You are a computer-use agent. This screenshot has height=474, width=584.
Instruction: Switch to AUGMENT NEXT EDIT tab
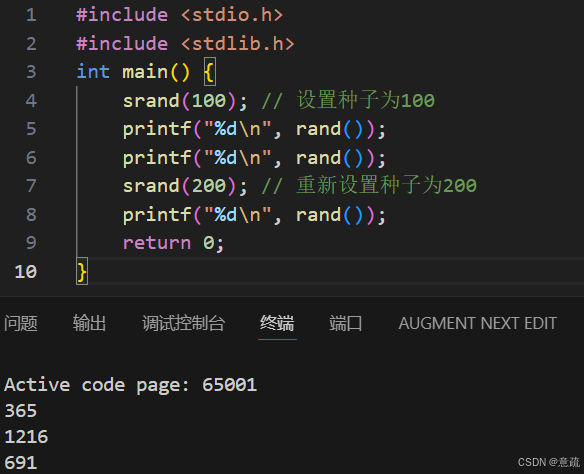point(478,323)
